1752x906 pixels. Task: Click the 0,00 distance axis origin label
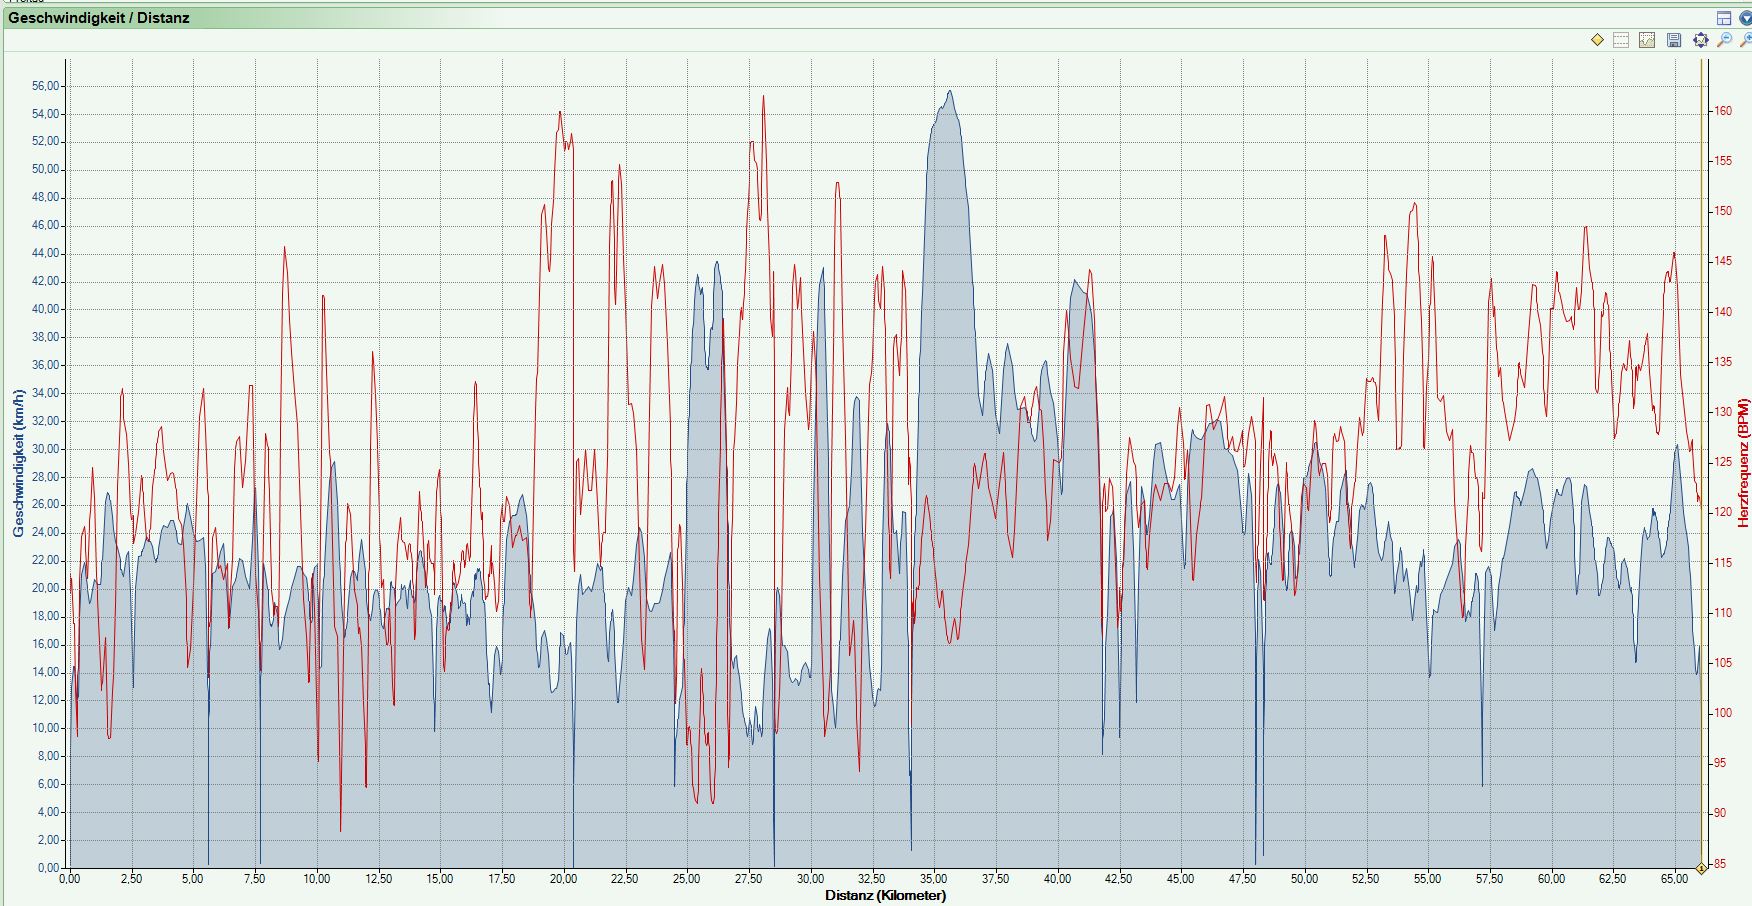coord(69,879)
